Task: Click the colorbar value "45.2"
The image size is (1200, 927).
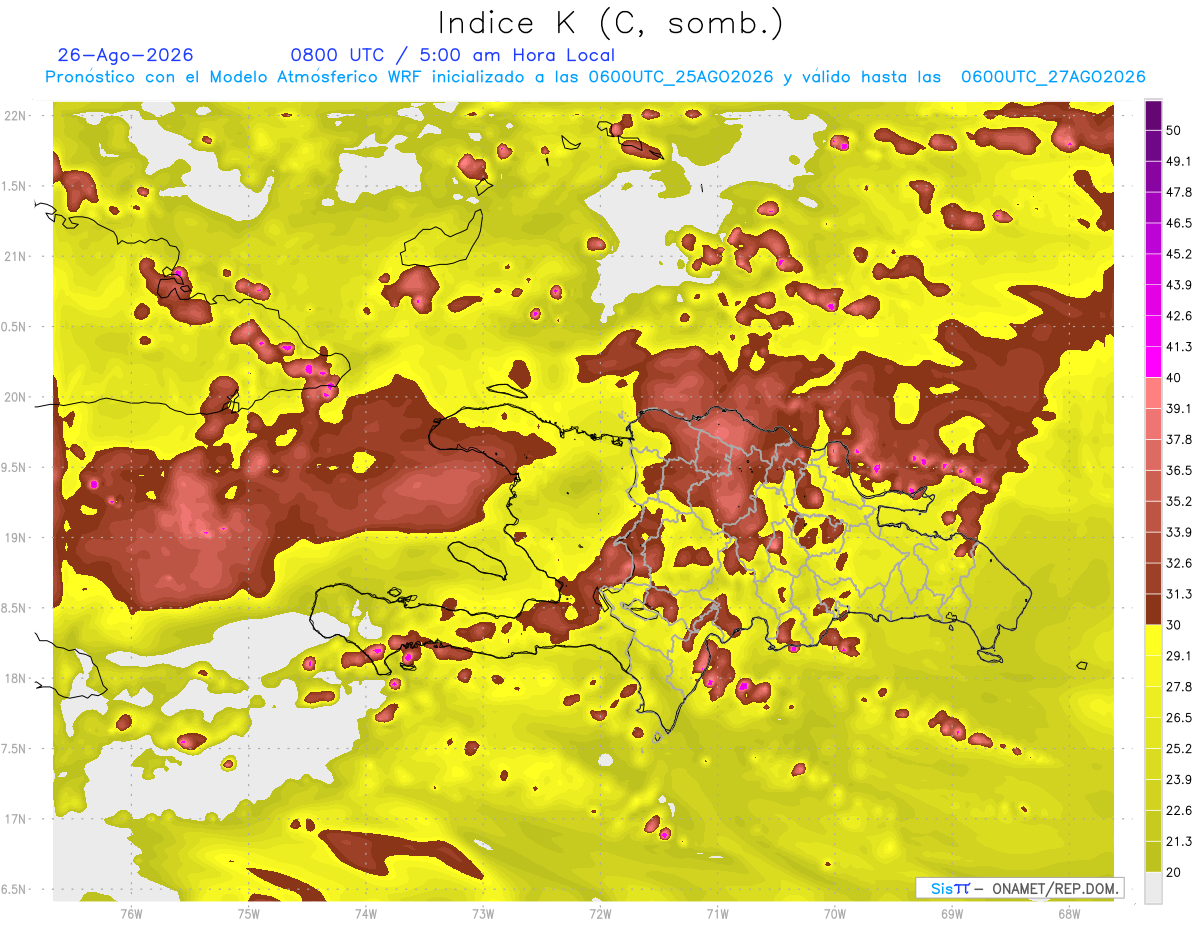Action: point(1179,254)
